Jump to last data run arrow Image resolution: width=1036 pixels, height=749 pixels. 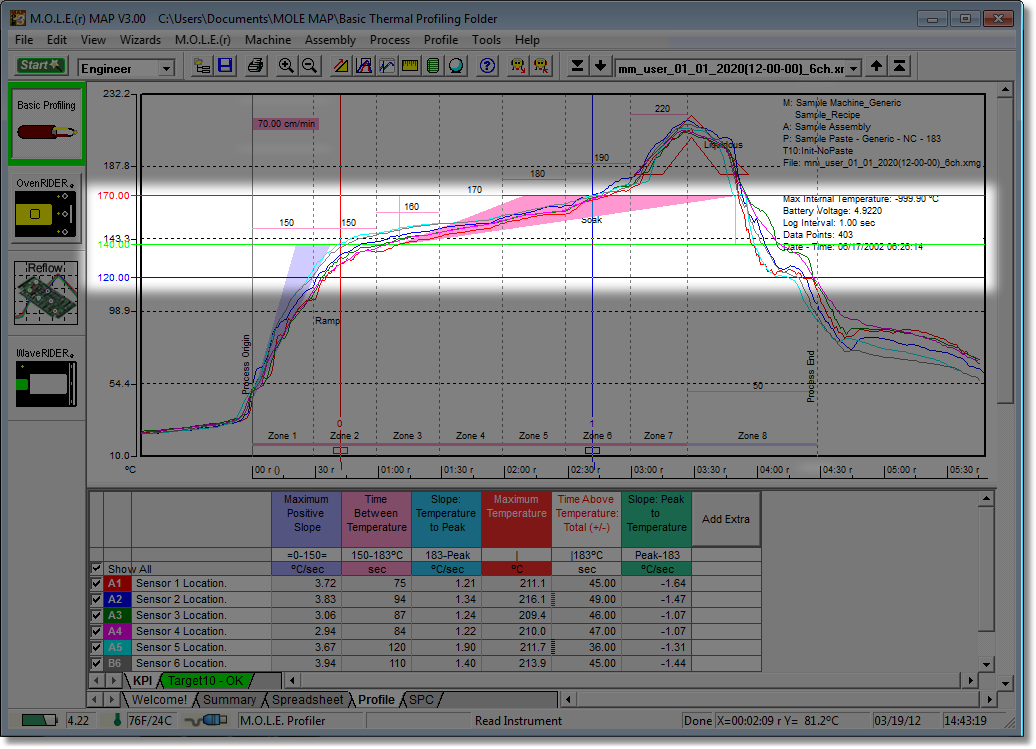[x=577, y=66]
